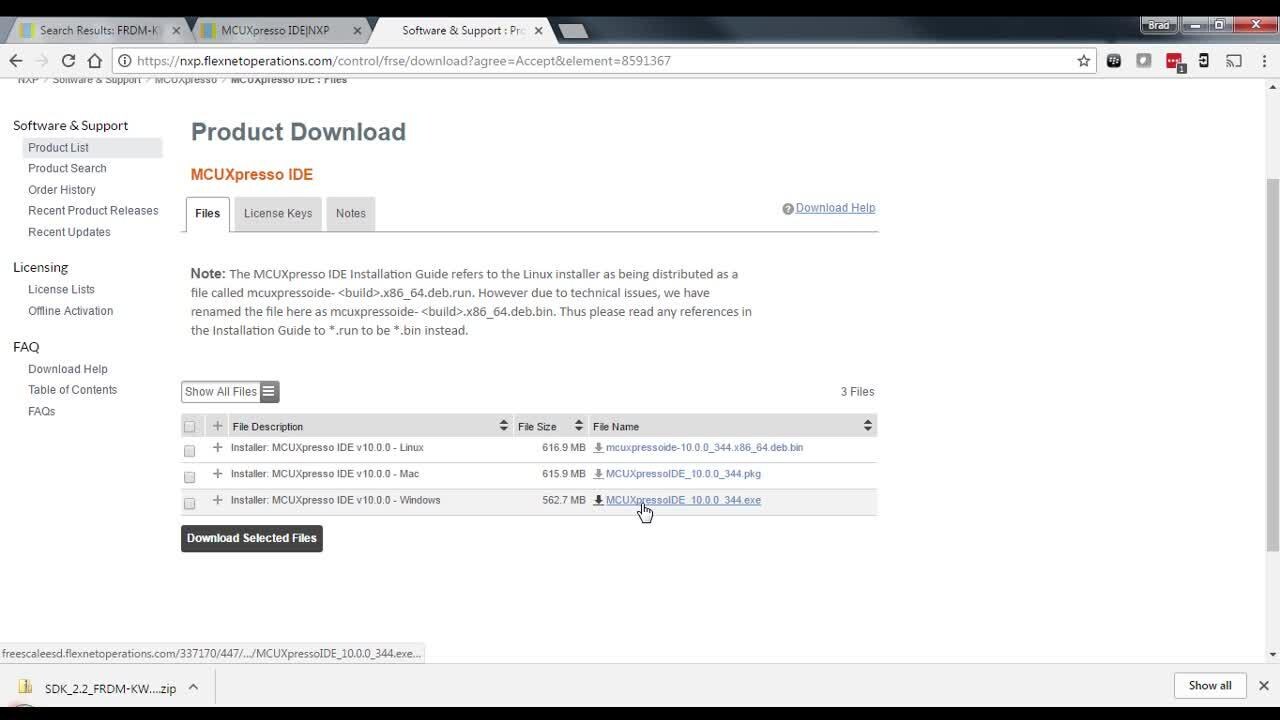1280x720 pixels.
Task: Click download arrow icon beside Mac pkg file
Action: pyautogui.click(x=598, y=474)
